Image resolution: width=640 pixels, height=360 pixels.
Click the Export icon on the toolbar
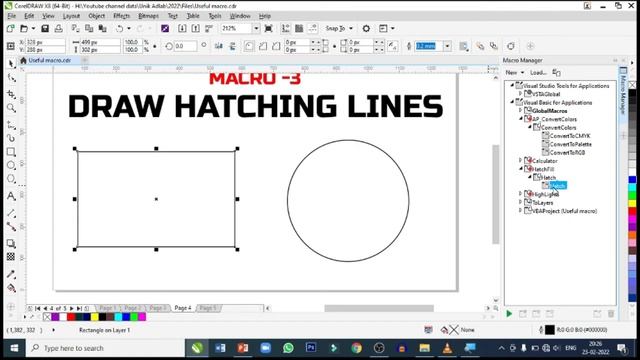click(196, 28)
